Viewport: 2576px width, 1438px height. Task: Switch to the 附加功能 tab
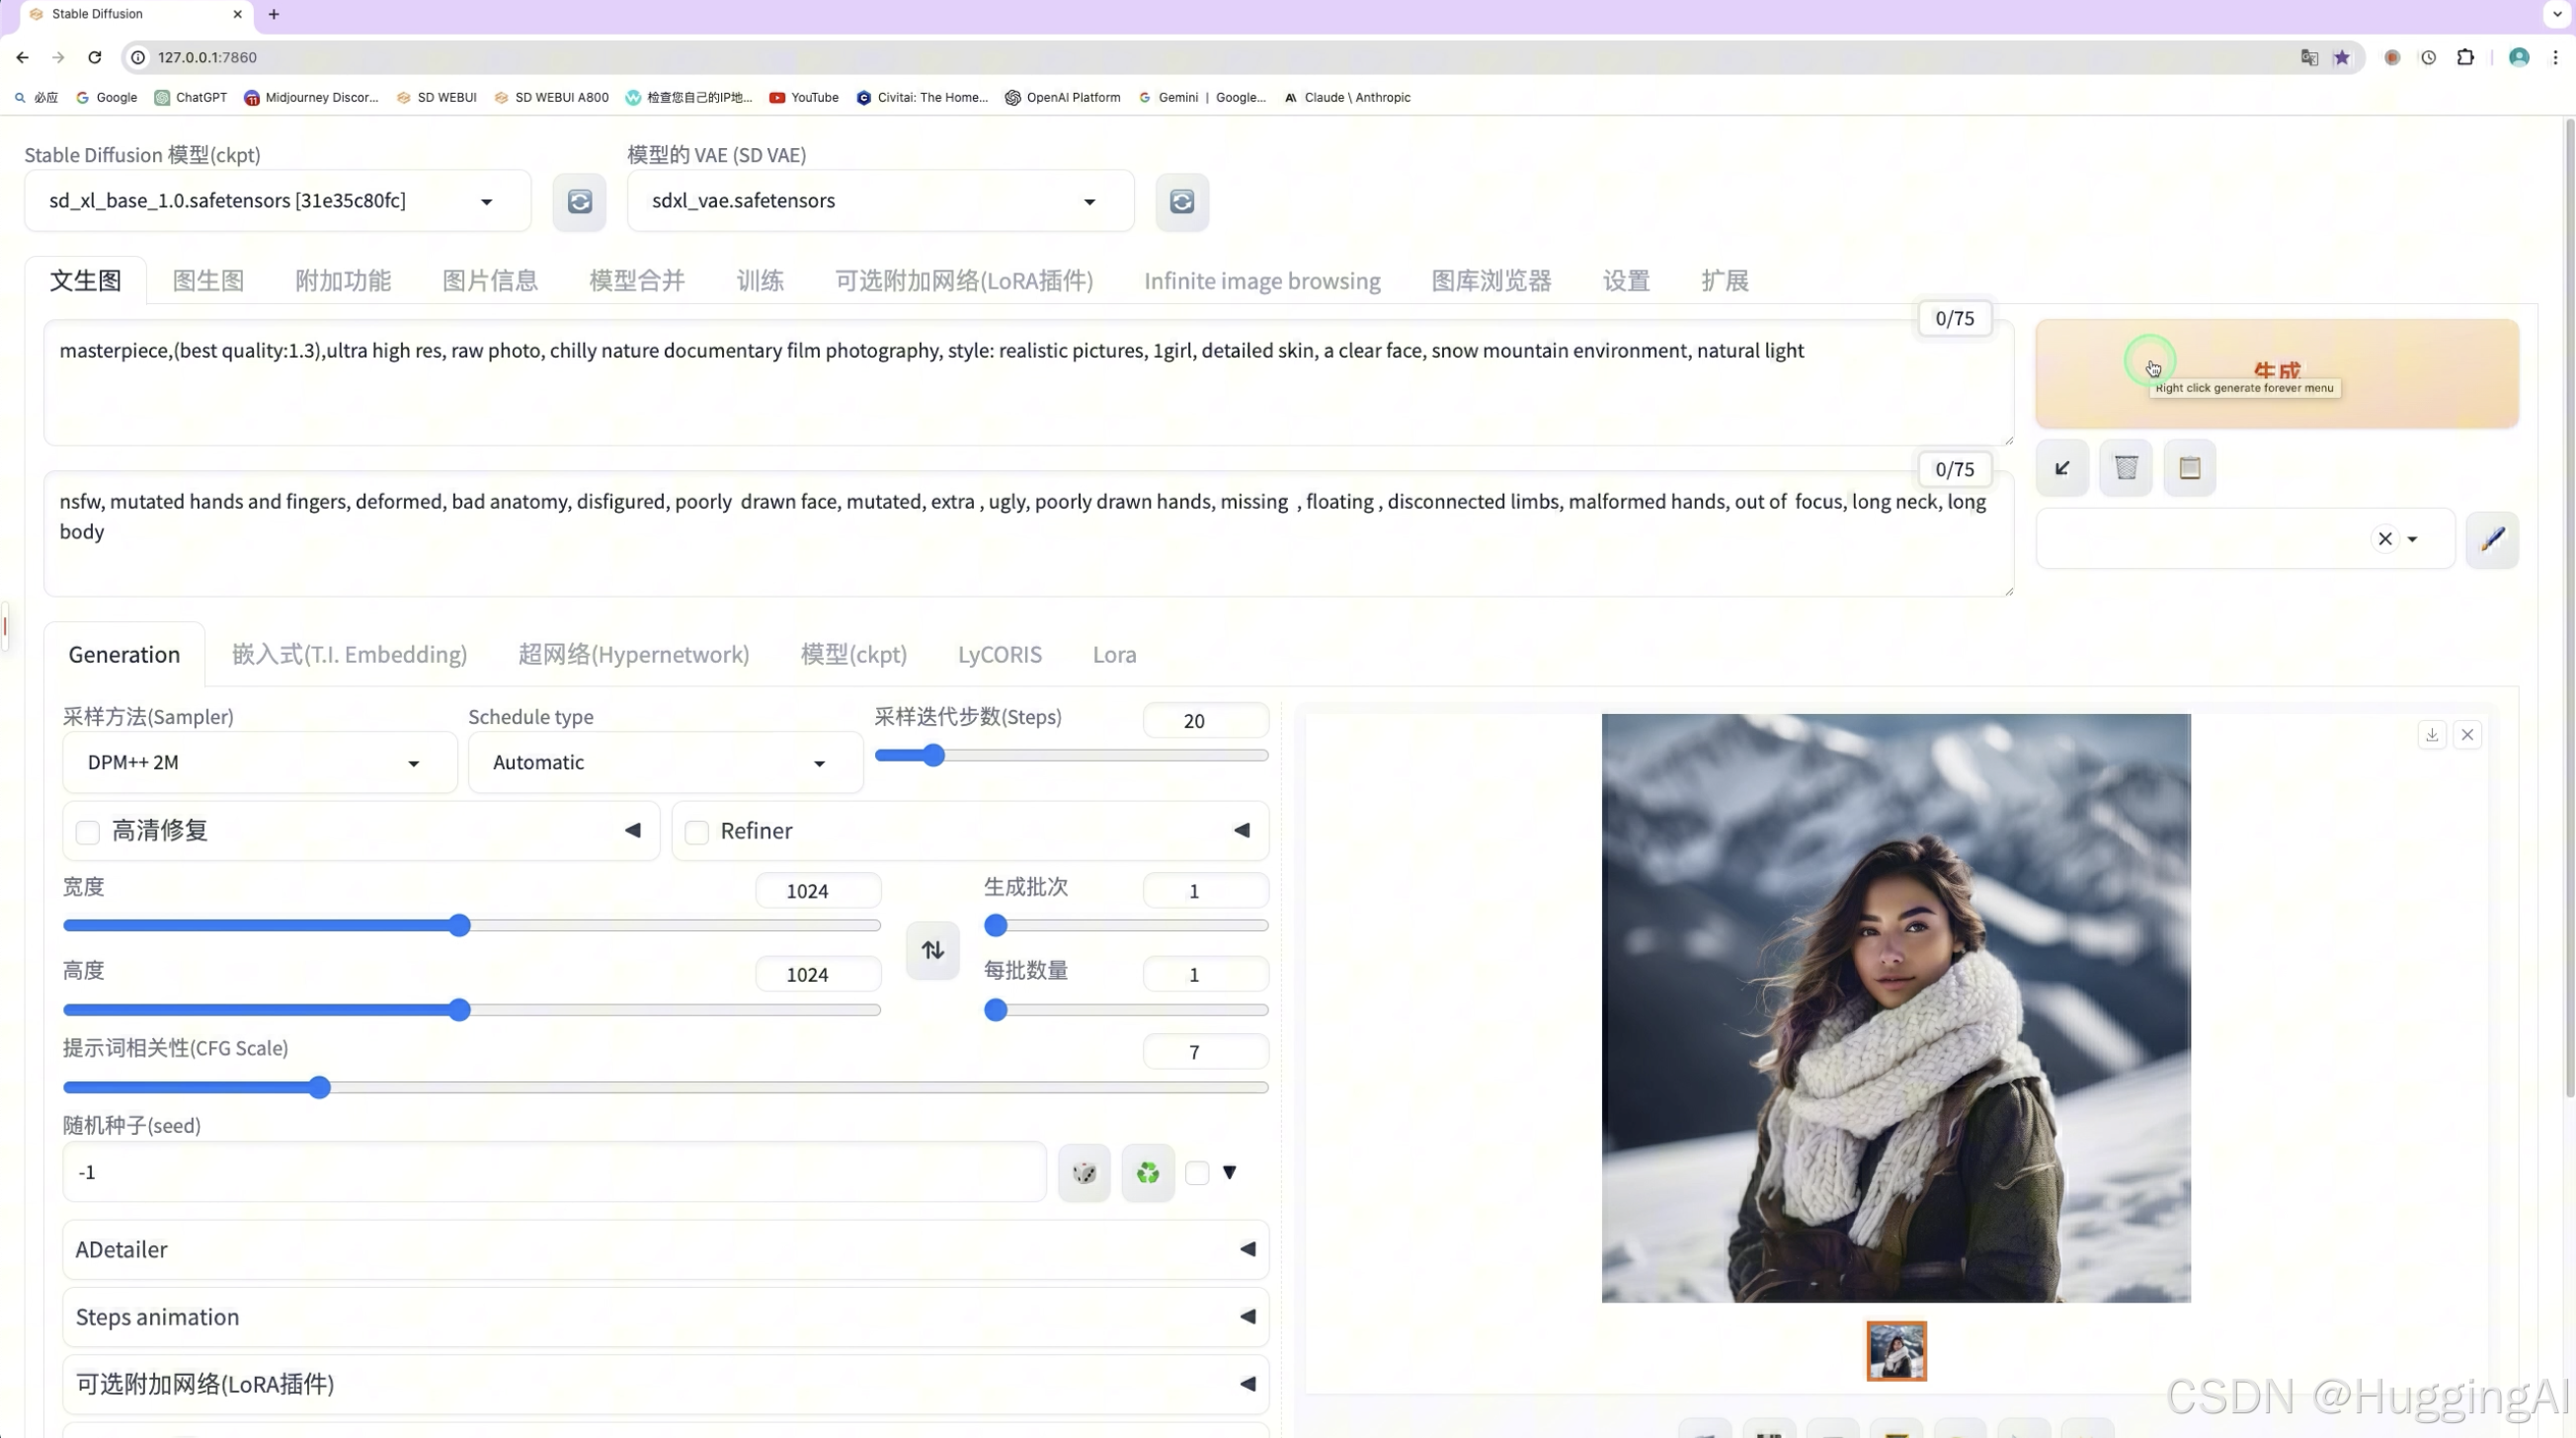click(343, 281)
